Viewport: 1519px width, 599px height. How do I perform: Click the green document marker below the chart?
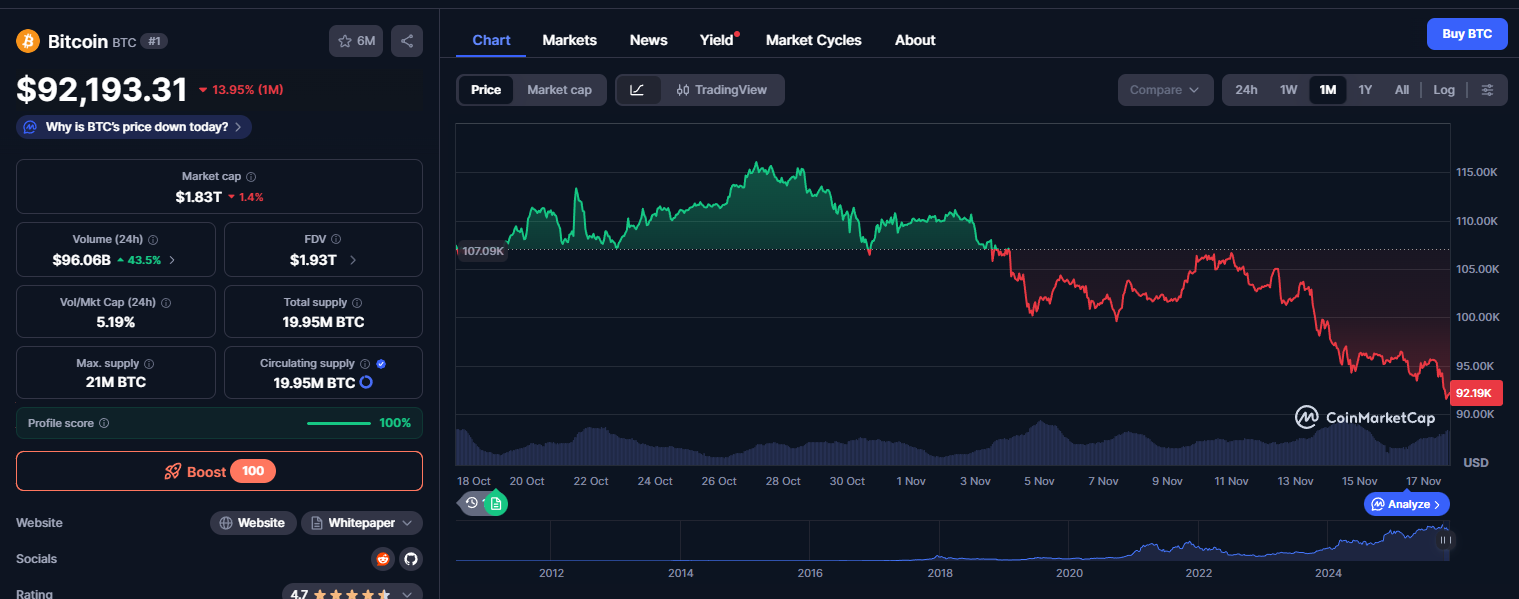tap(496, 503)
